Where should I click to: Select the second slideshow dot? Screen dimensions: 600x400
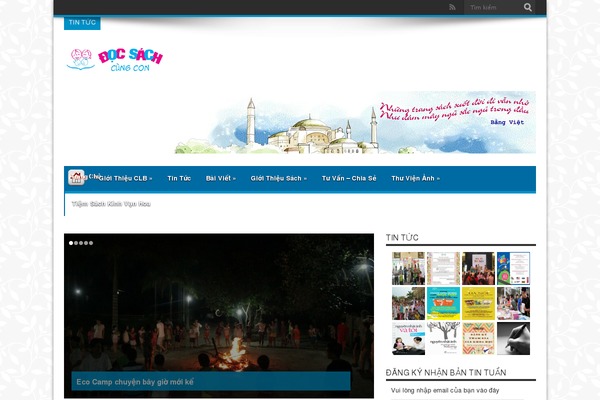click(76, 243)
